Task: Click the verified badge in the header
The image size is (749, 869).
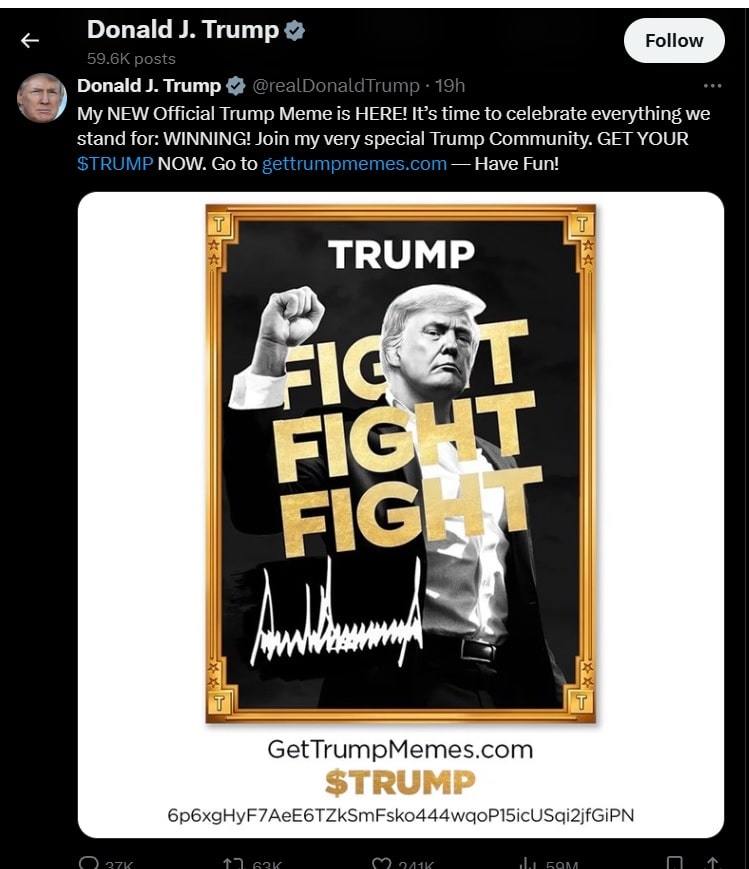Action: (x=294, y=30)
